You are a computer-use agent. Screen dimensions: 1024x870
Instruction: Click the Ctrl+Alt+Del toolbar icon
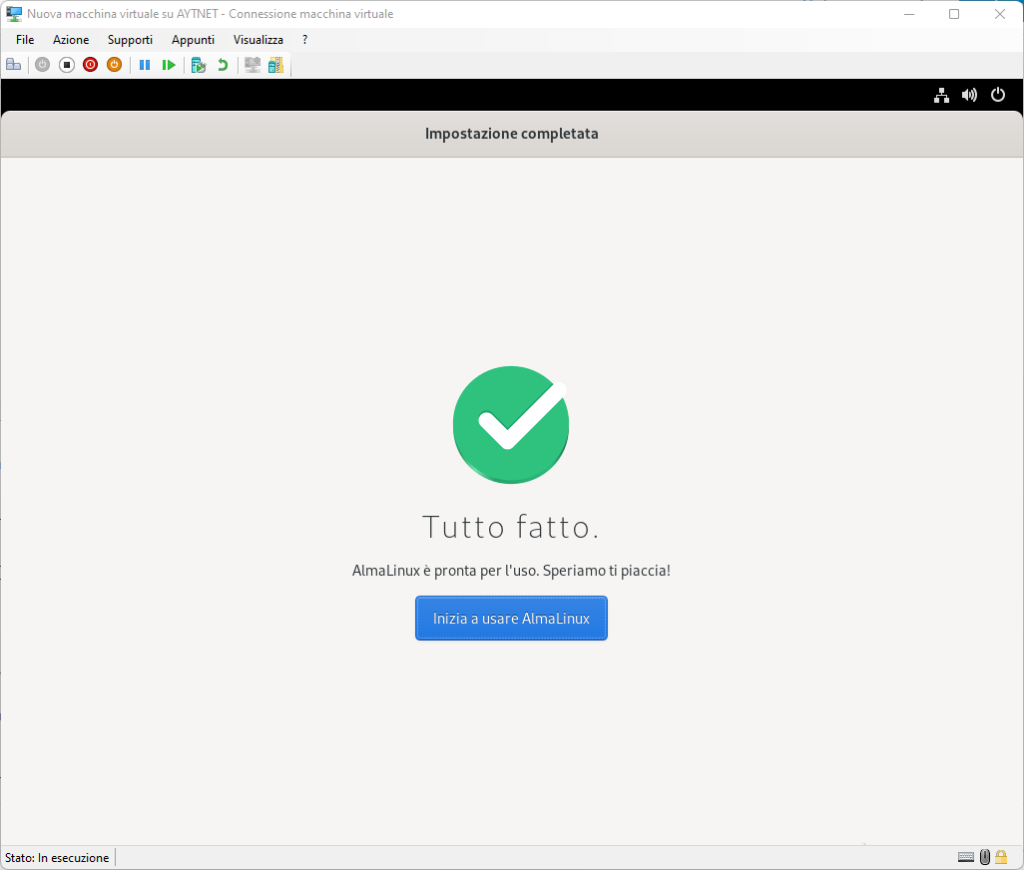(x=13, y=65)
